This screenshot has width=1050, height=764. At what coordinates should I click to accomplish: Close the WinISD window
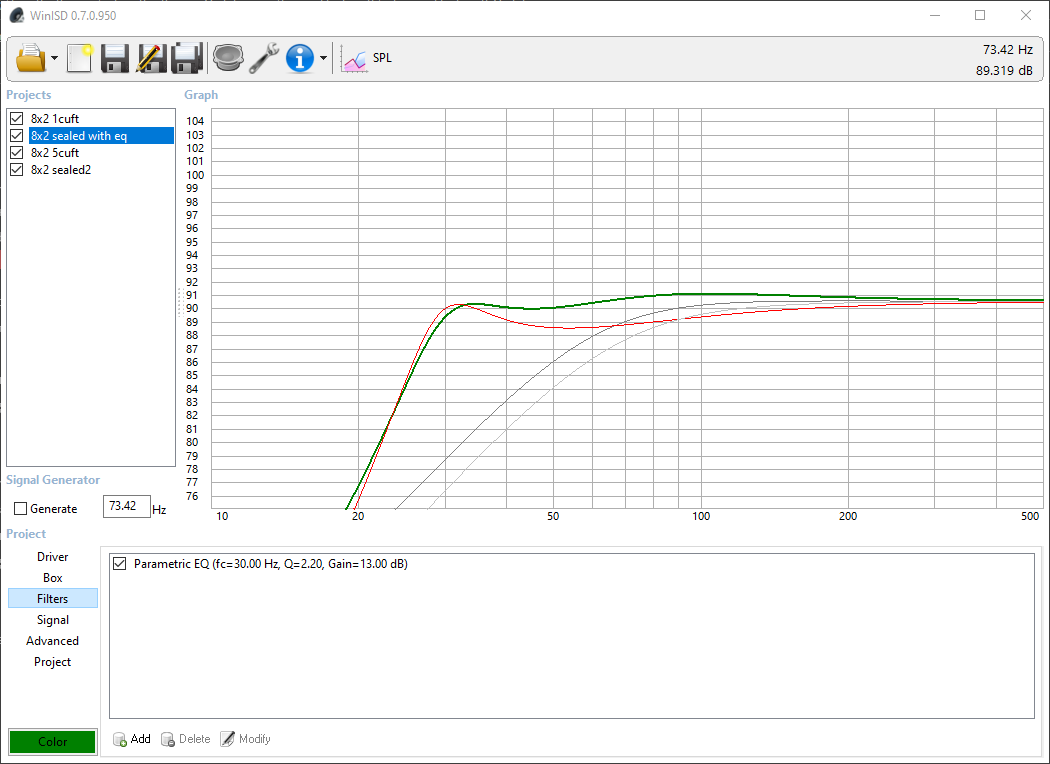1026,15
